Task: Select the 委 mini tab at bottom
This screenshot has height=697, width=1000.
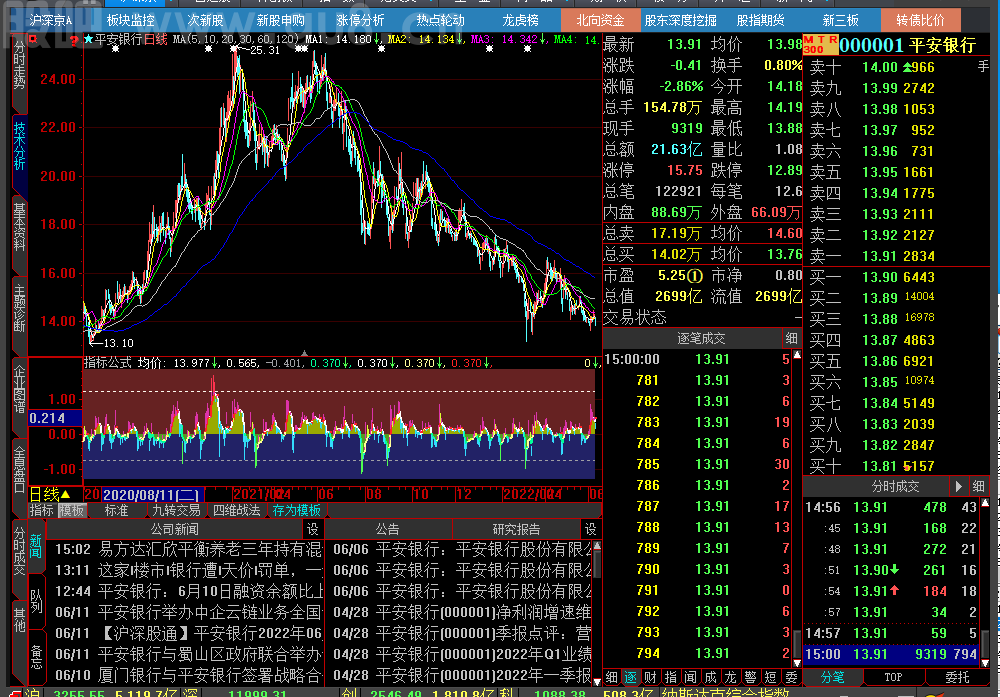Action: pos(791,677)
